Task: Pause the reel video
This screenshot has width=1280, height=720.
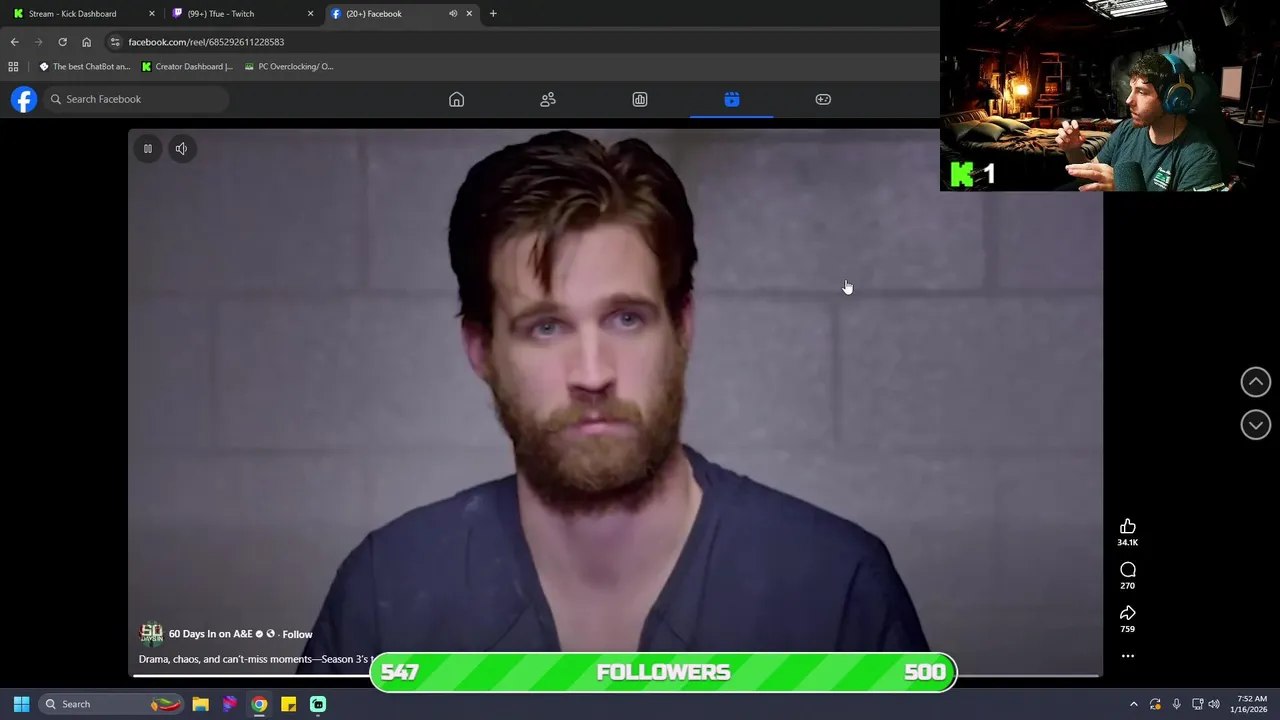Action: [x=148, y=149]
